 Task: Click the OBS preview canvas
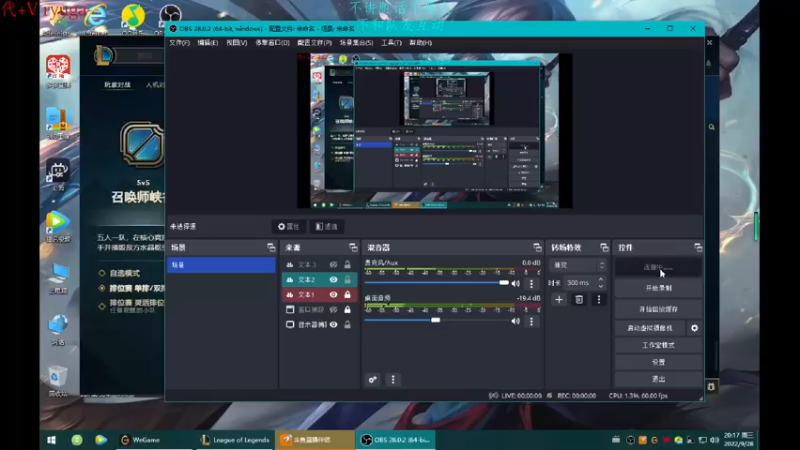click(x=435, y=131)
